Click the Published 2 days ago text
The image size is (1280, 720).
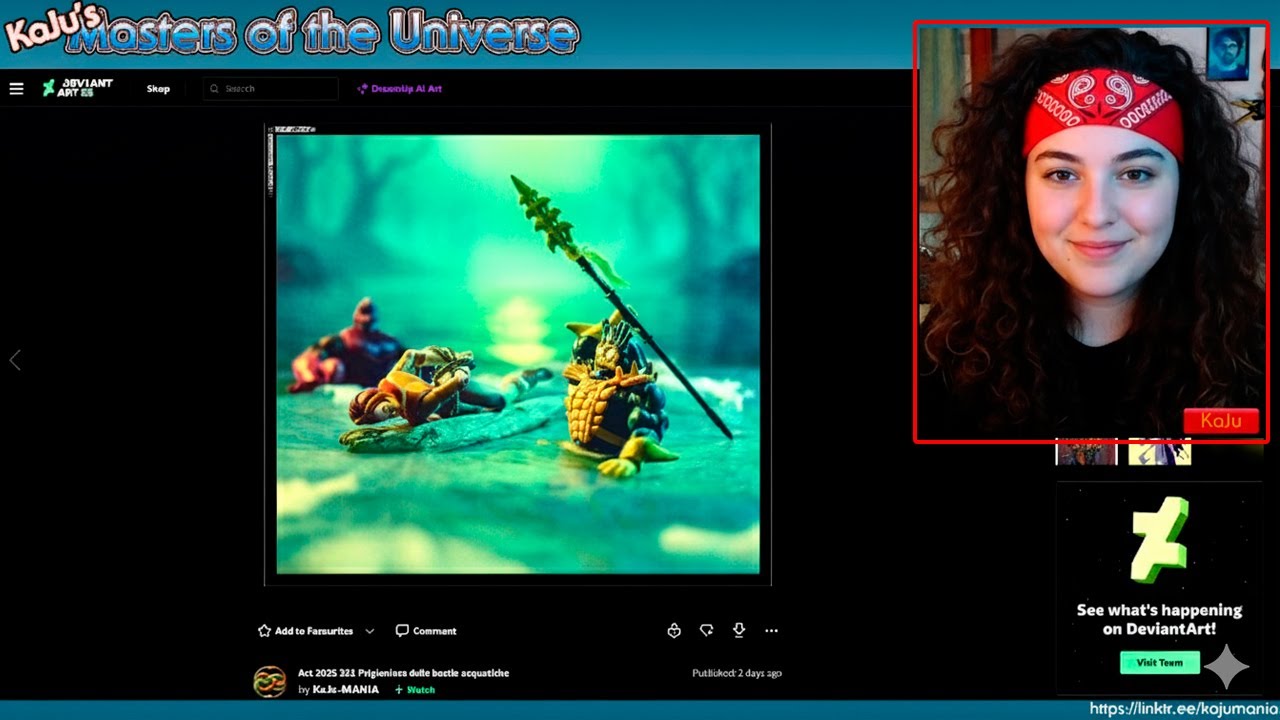(737, 673)
